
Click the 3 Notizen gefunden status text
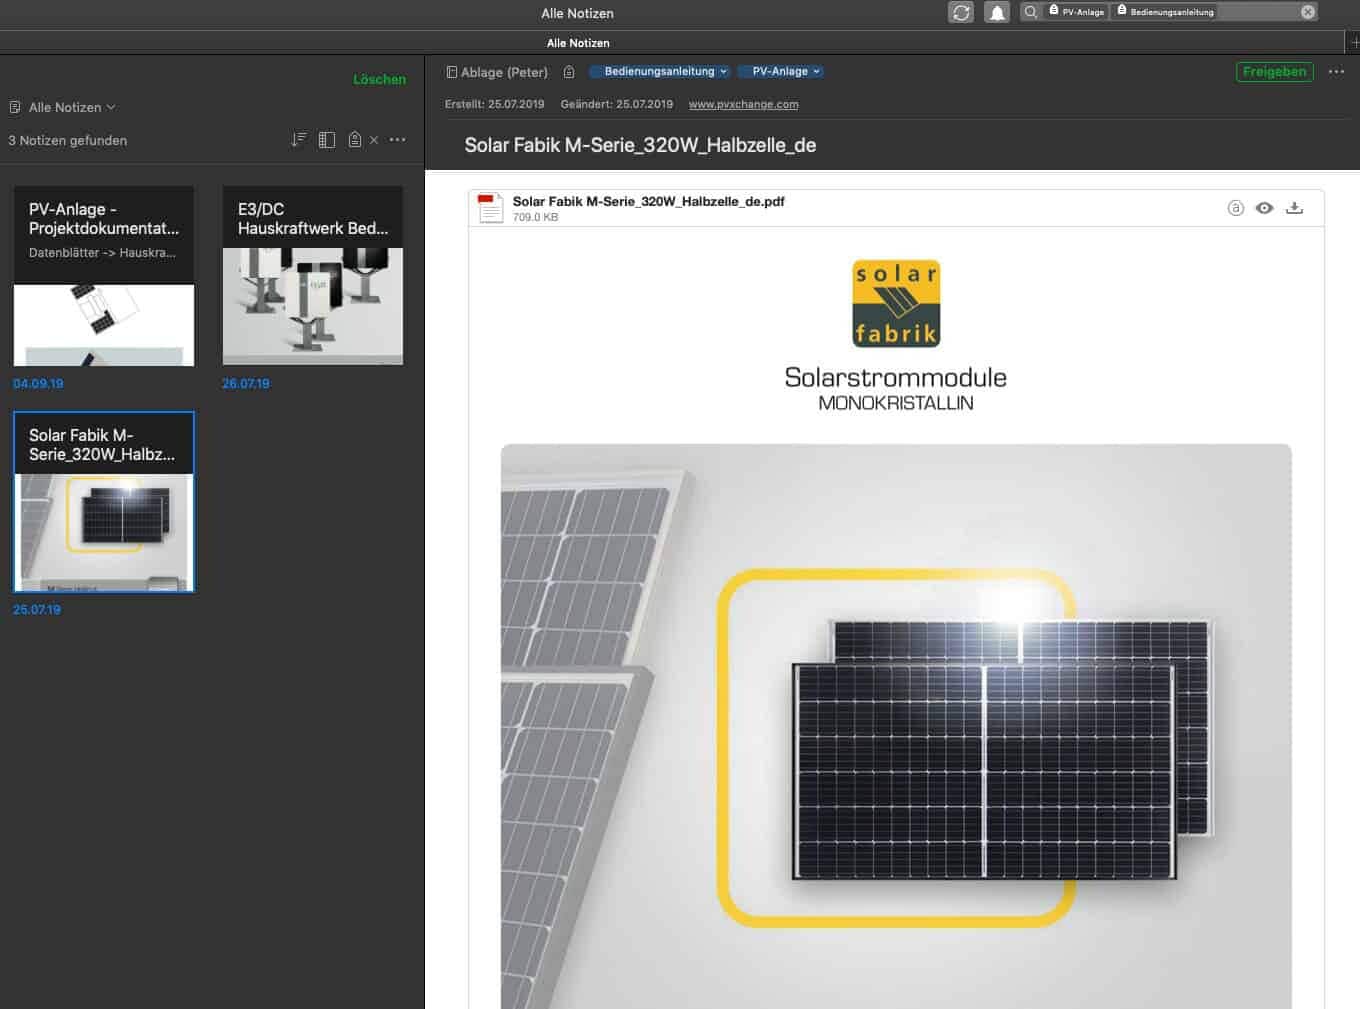pyautogui.click(x=67, y=140)
